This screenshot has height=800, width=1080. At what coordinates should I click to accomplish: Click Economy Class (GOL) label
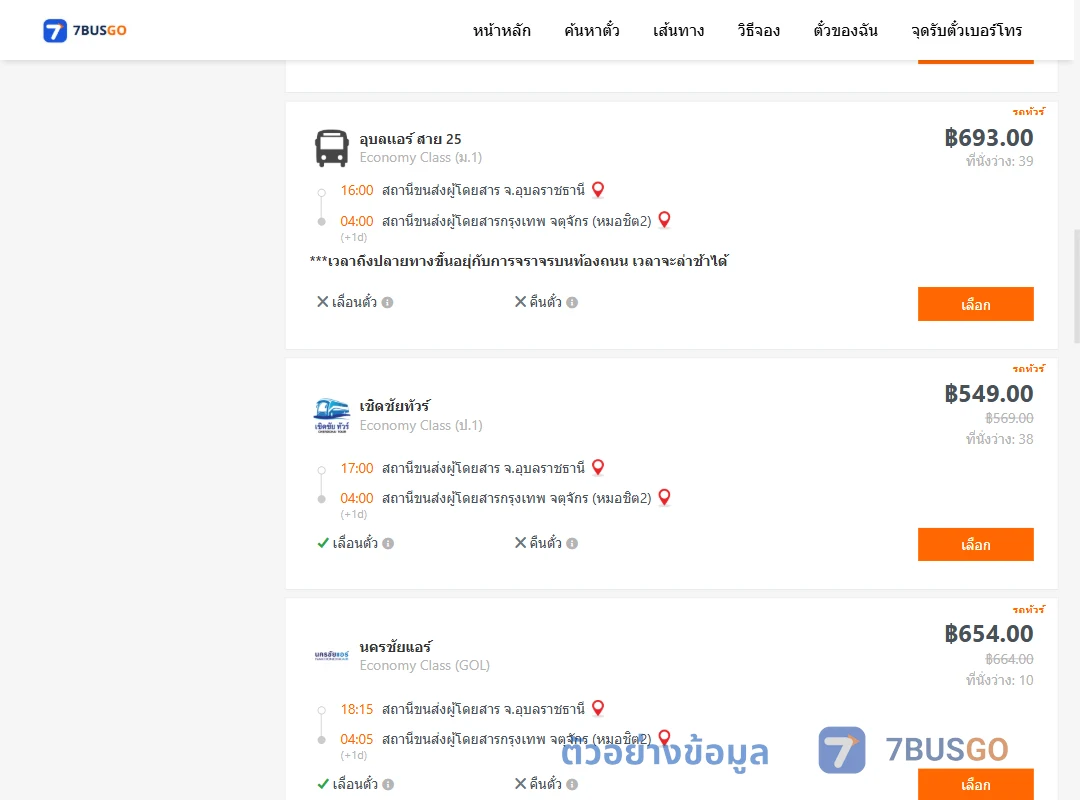click(x=425, y=666)
